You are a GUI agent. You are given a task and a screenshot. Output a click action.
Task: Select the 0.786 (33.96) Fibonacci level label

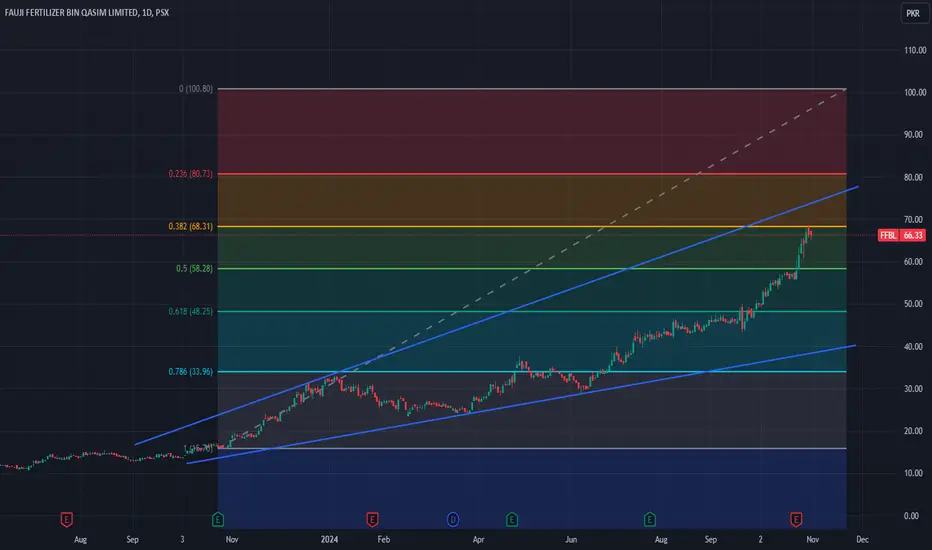coord(190,372)
